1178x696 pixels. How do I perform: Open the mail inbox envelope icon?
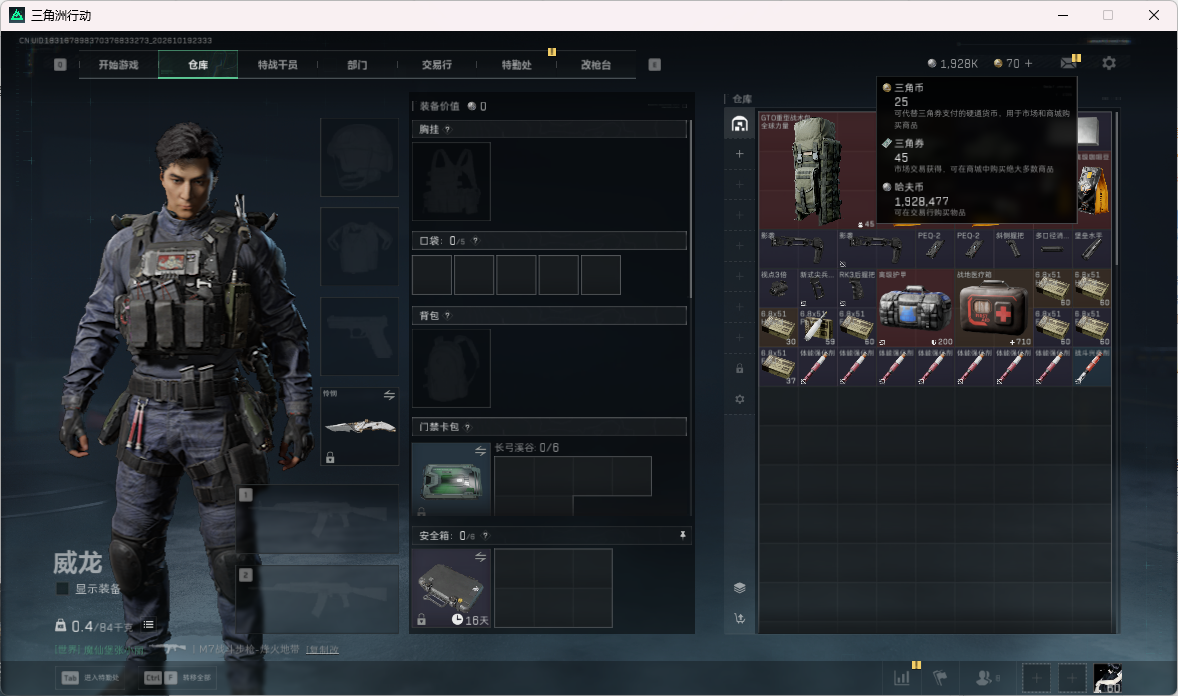1068,64
